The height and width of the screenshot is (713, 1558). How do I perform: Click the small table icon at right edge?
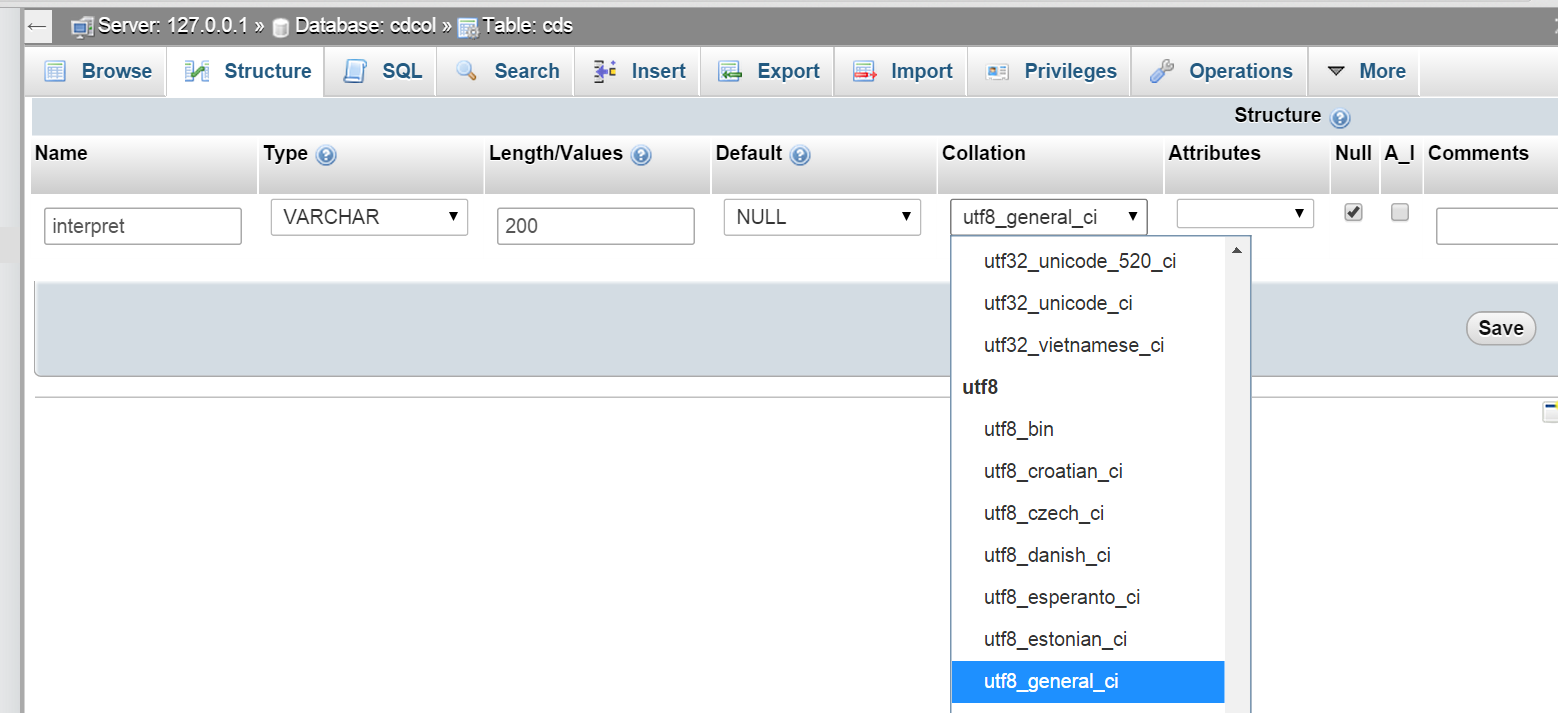click(x=1550, y=412)
